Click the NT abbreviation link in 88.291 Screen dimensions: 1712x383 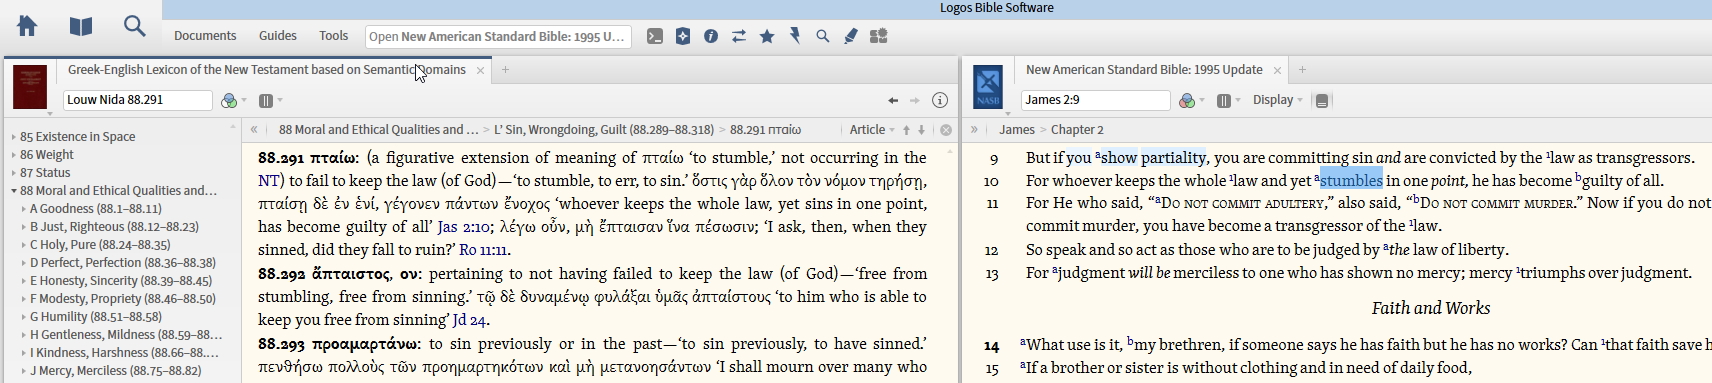[x=268, y=181]
